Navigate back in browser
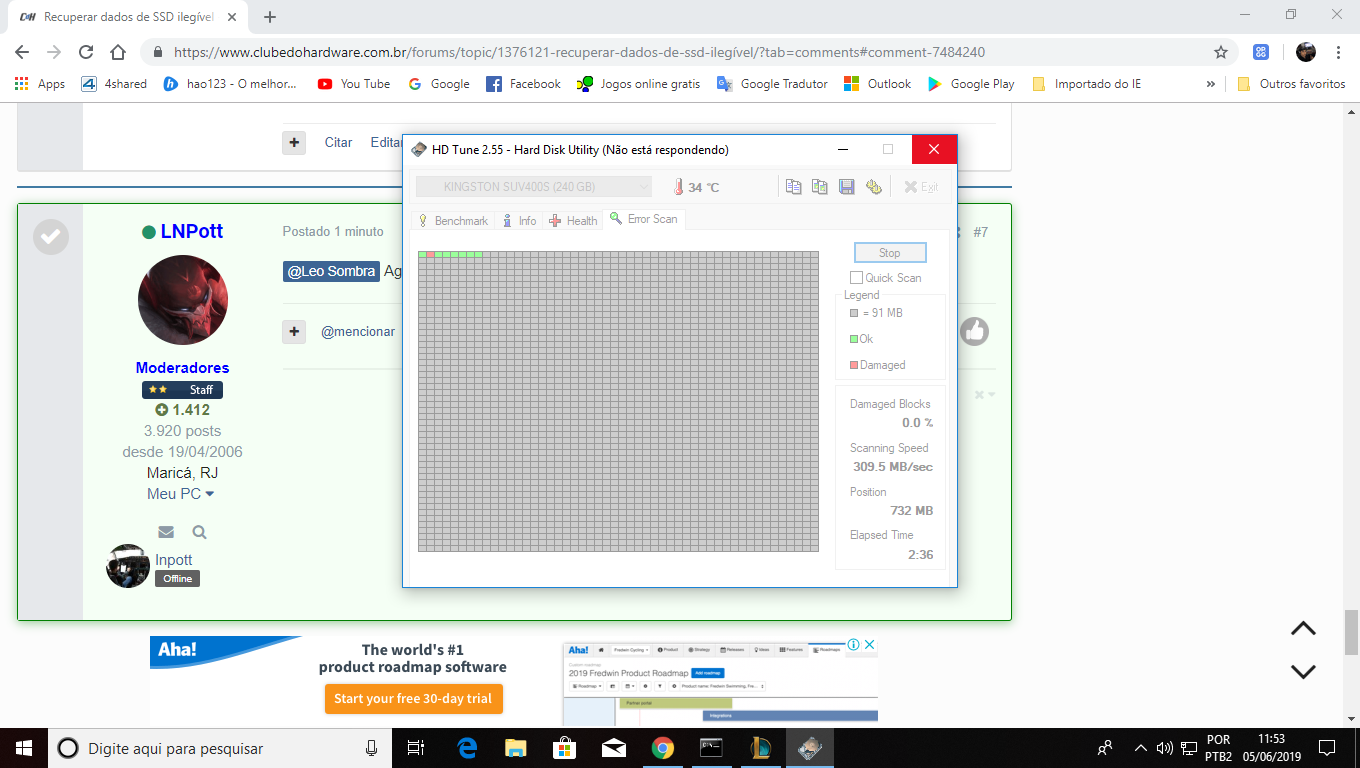 [x=22, y=52]
